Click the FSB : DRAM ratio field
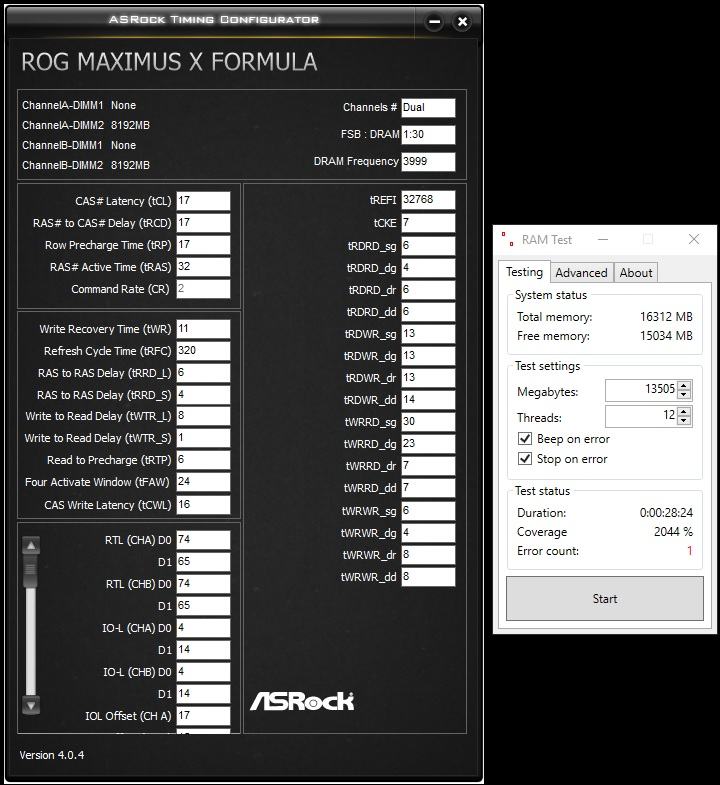 (x=429, y=135)
